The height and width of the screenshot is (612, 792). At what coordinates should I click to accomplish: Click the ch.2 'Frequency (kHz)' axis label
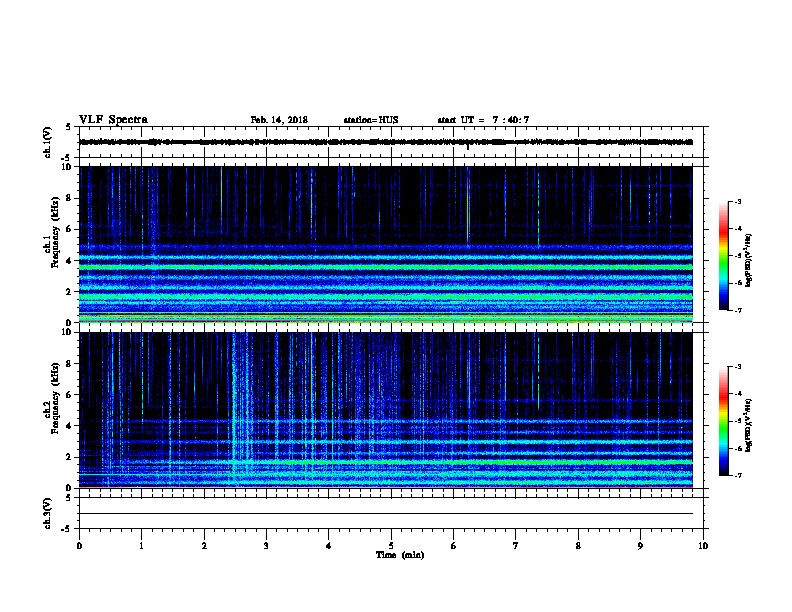pyautogui.click(x=55, y=398)
